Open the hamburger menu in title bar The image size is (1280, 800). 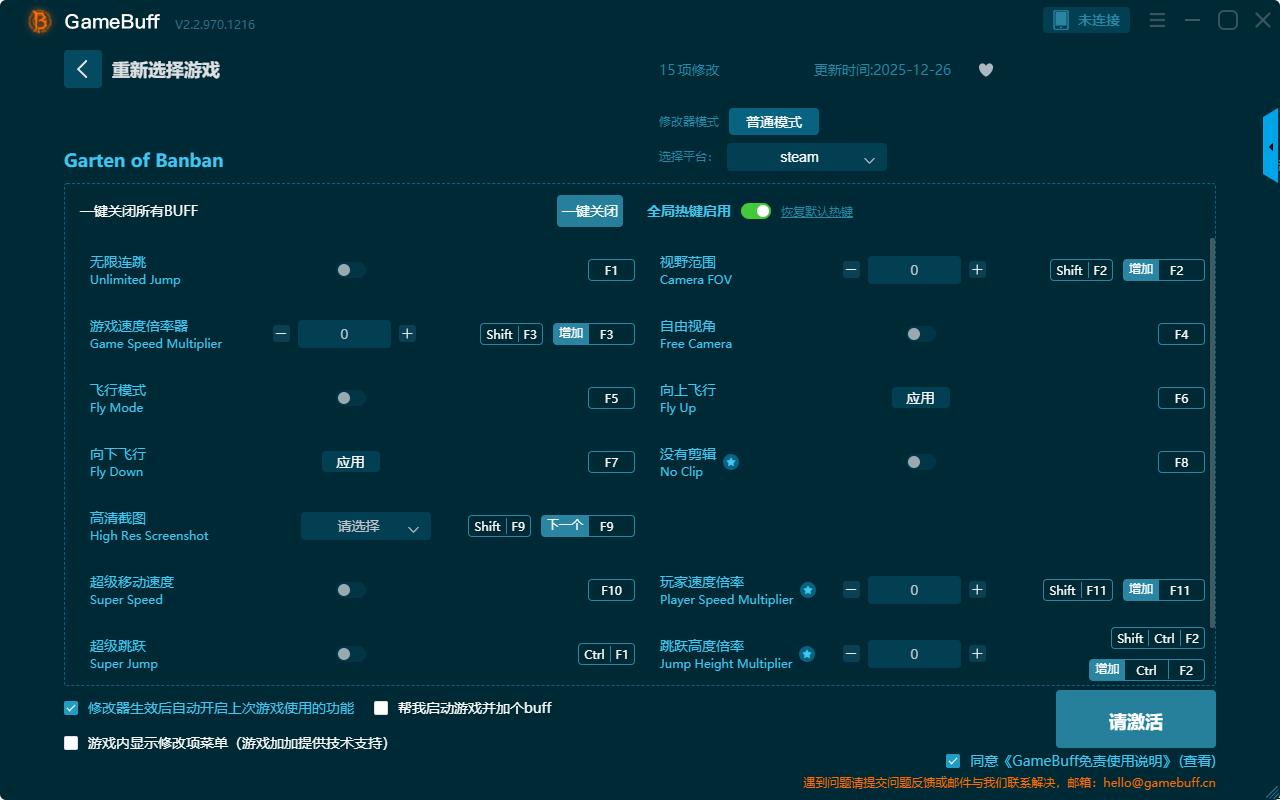[x=1157, y=21]
